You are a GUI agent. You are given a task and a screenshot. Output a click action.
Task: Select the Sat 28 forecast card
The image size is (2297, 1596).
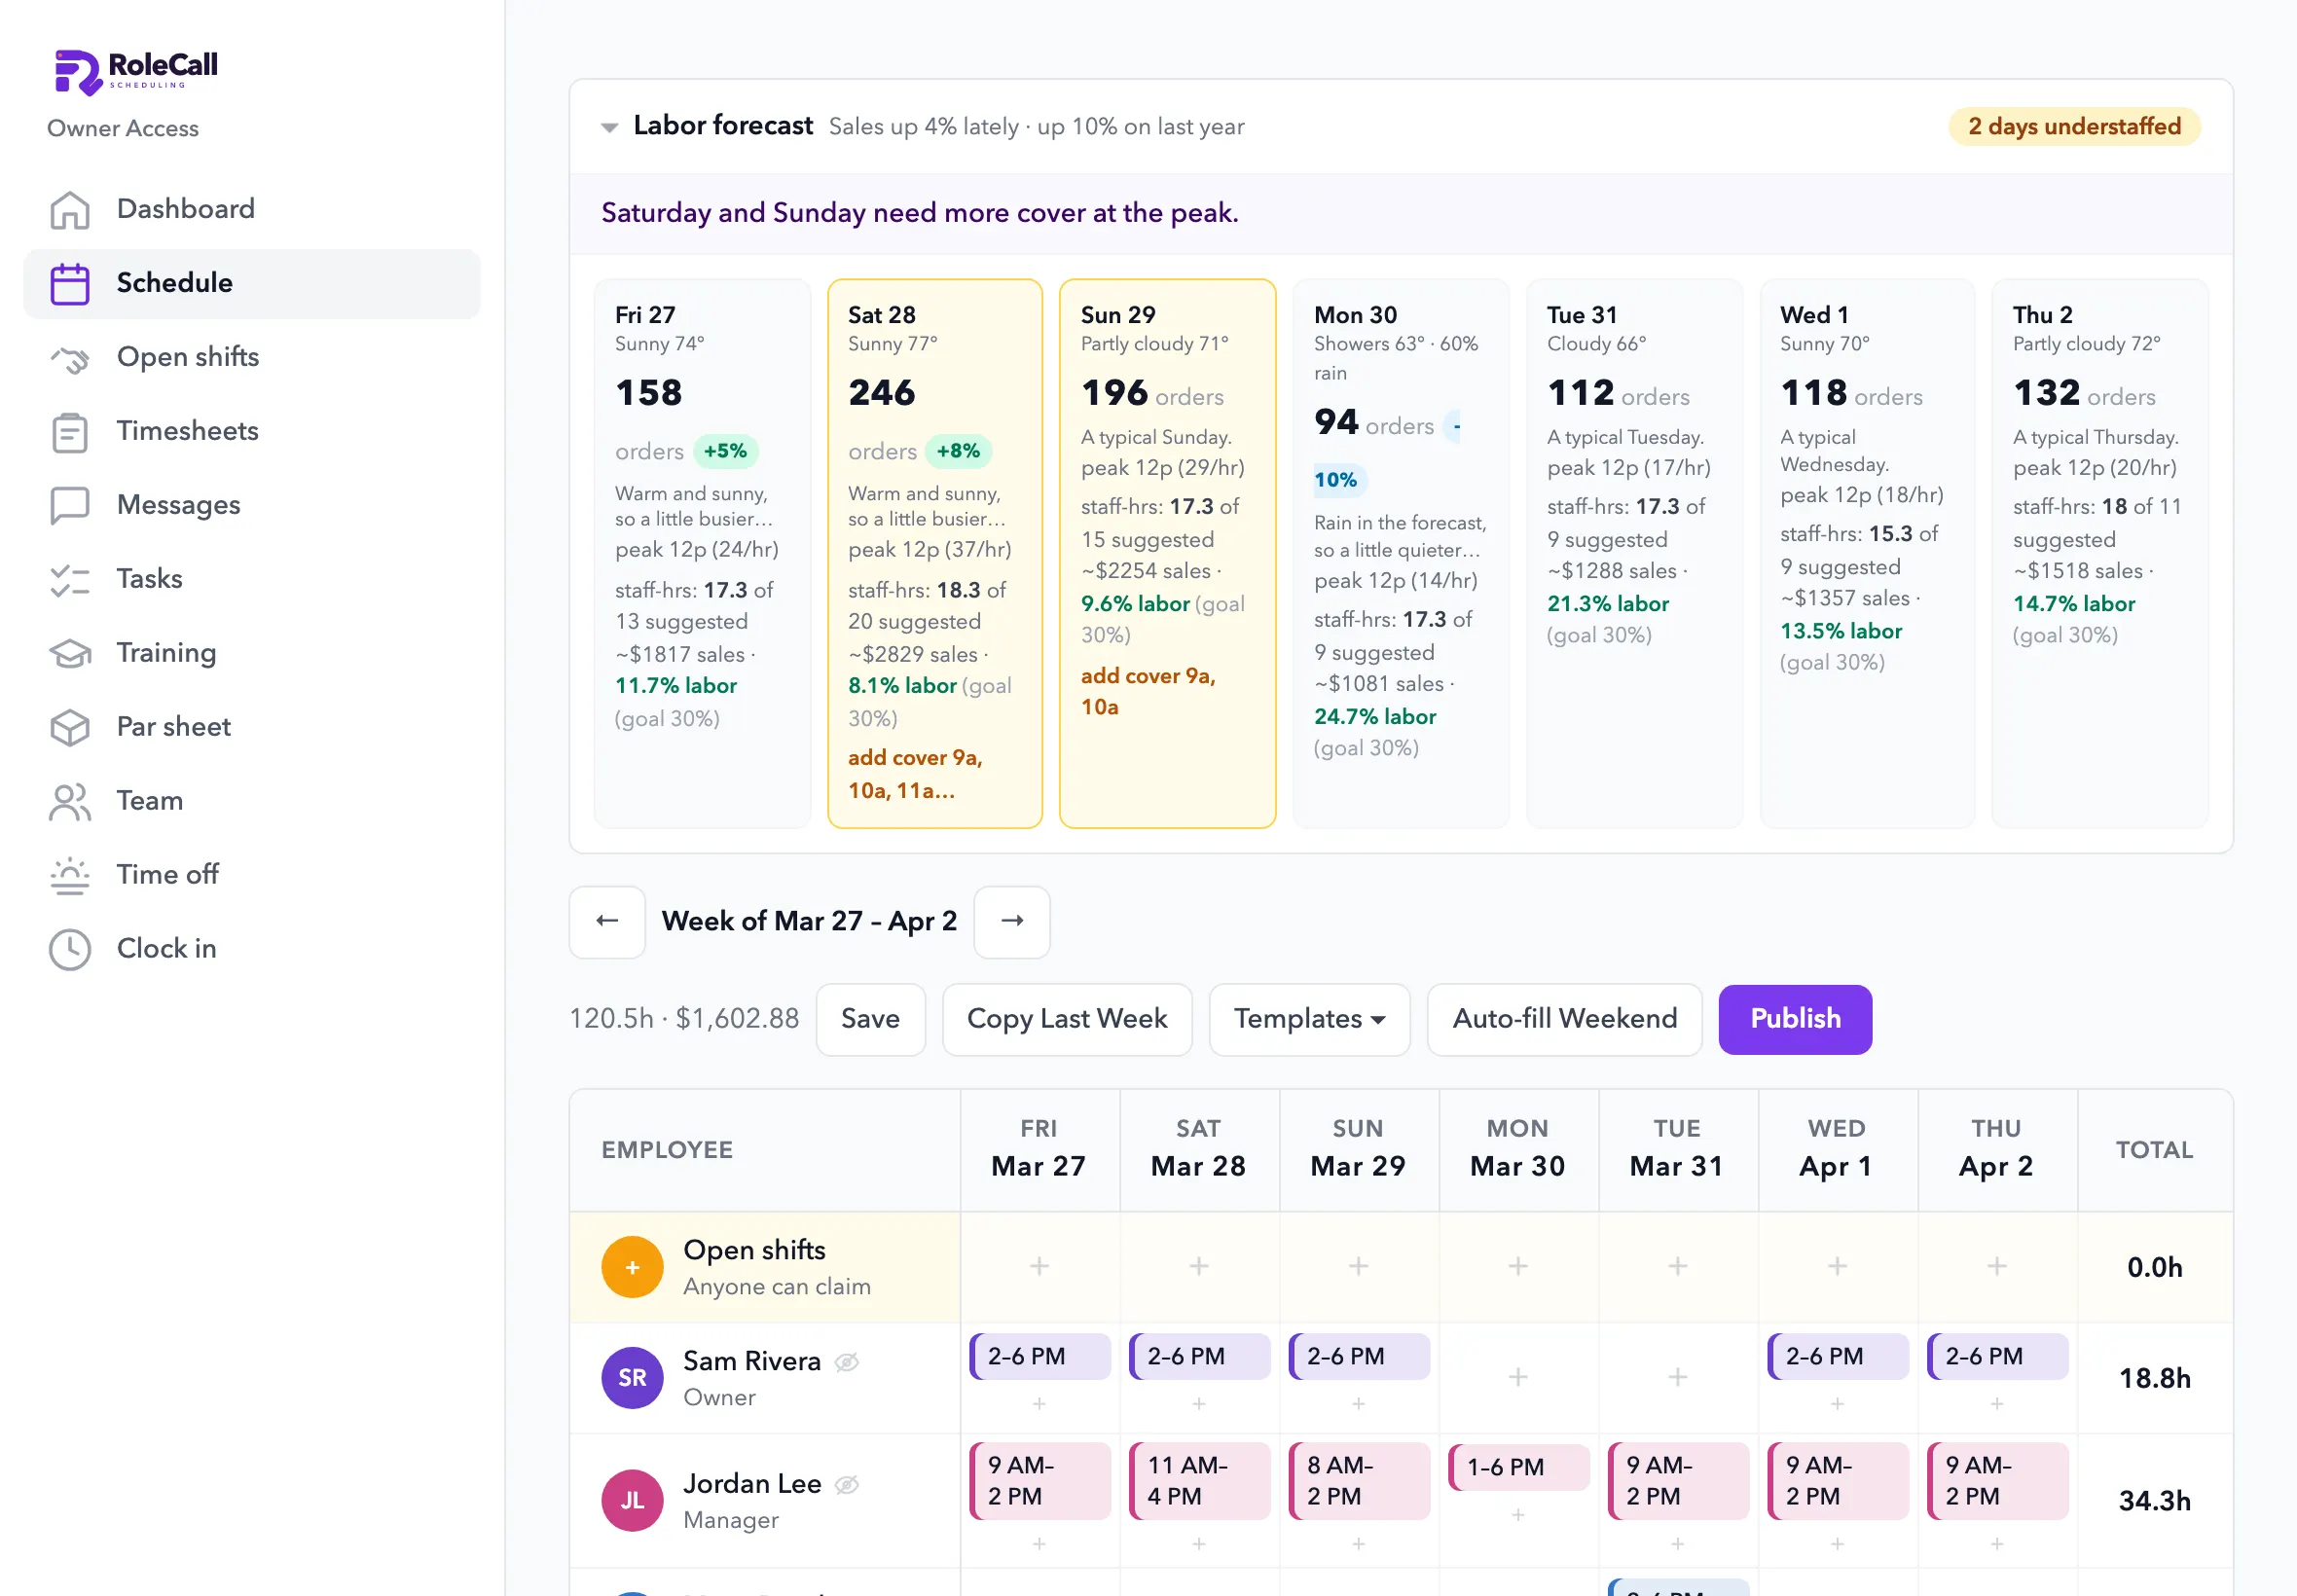click(x=935, y=553)
